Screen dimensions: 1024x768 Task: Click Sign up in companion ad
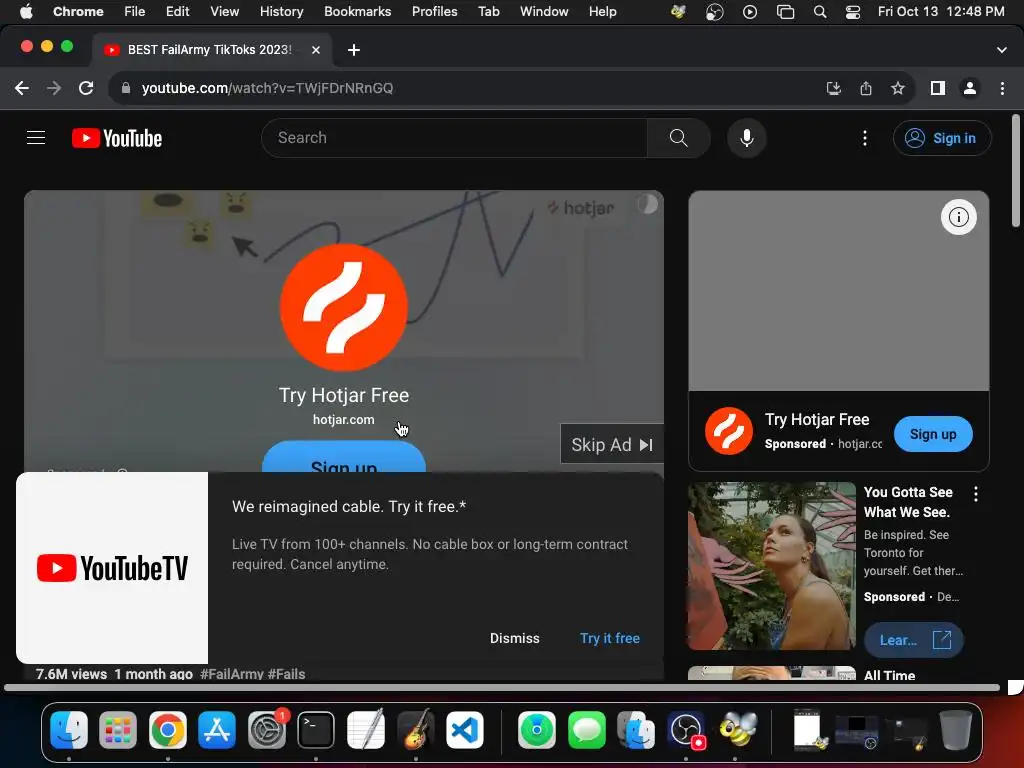[933, 434]
